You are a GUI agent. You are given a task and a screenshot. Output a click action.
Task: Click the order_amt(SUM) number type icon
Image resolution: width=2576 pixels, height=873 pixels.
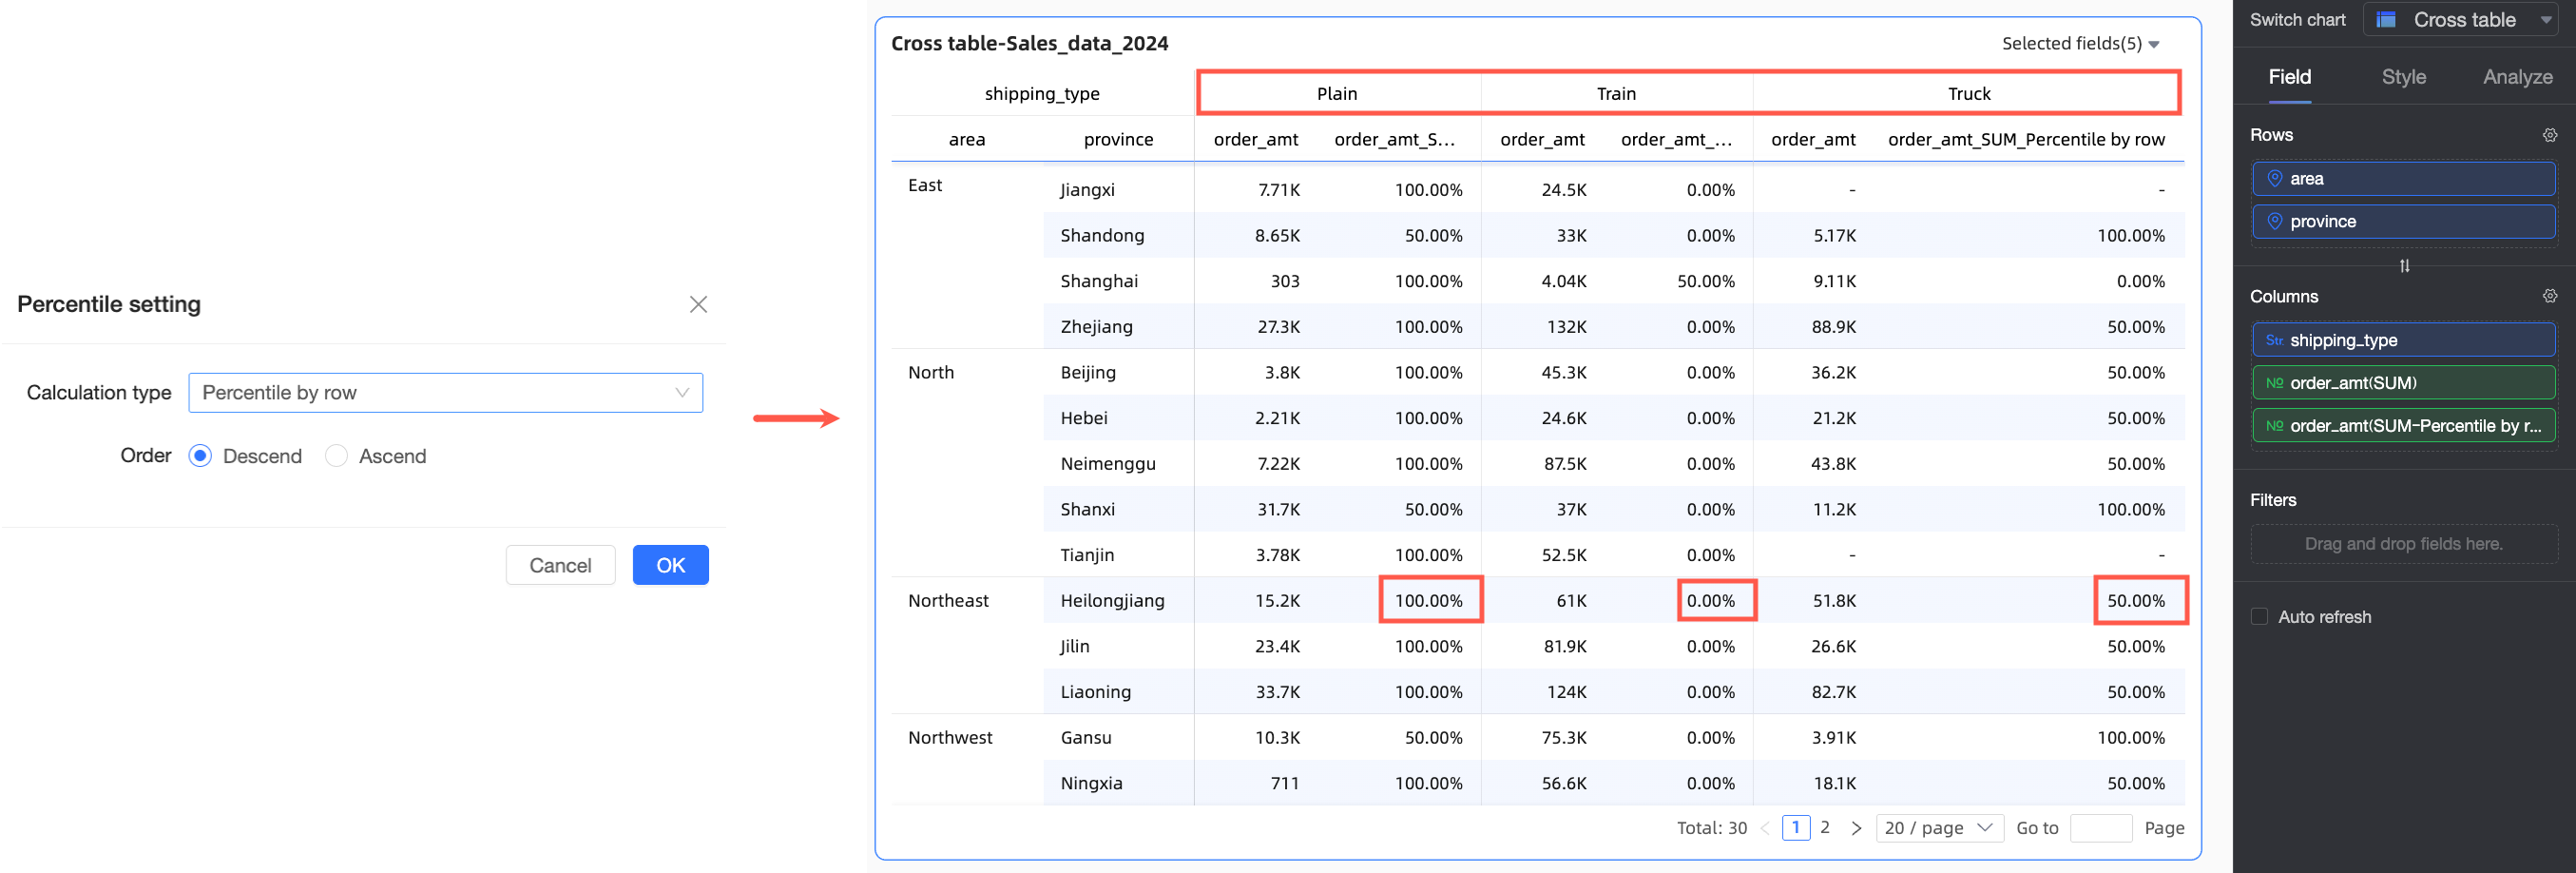[x=2274, y=383]
